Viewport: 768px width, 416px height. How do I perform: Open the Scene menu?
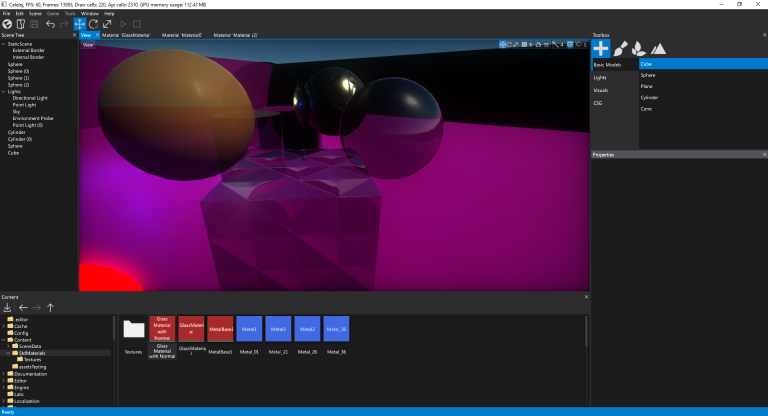point(35,14)
